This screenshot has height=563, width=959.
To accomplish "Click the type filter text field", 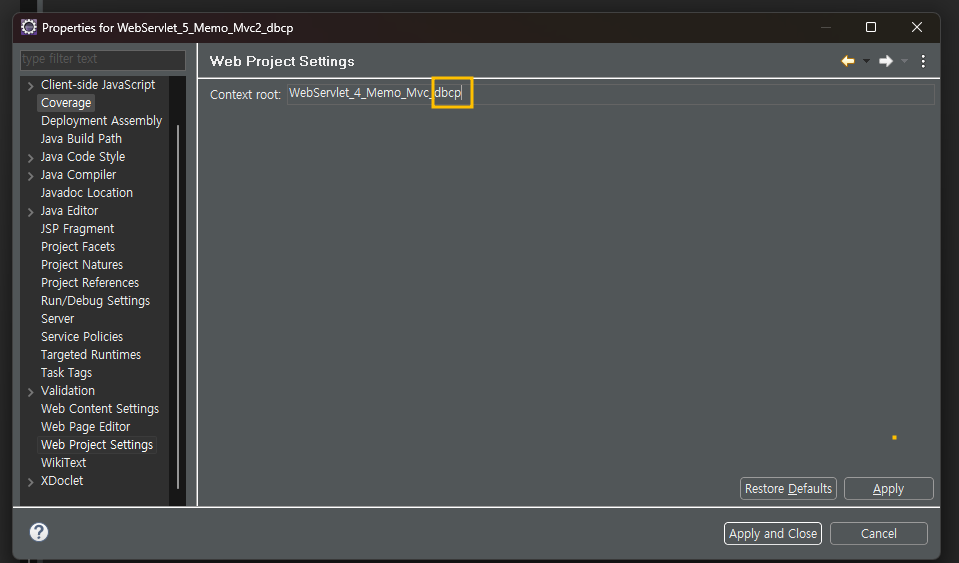I will 103,59.
